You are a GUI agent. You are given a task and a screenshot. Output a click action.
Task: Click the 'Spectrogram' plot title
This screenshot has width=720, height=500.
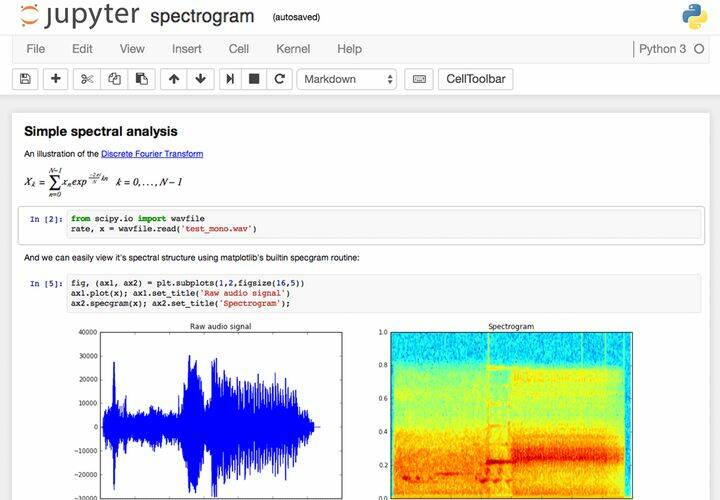coord(511,326)
